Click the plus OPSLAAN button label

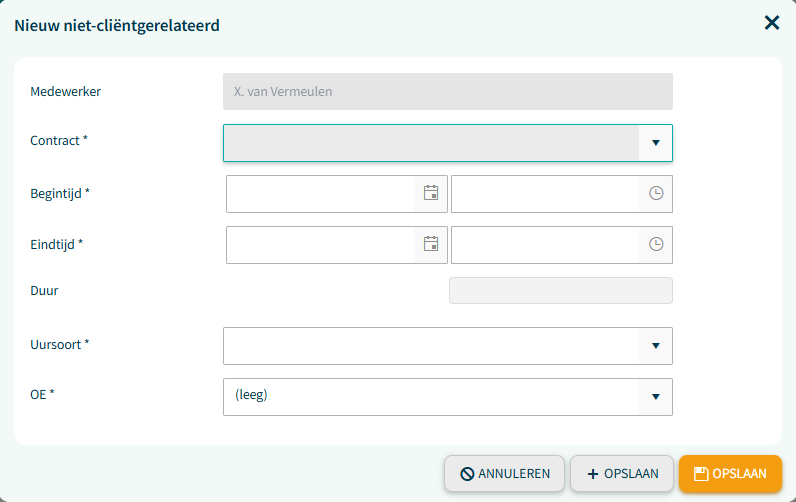click(631, 474)
